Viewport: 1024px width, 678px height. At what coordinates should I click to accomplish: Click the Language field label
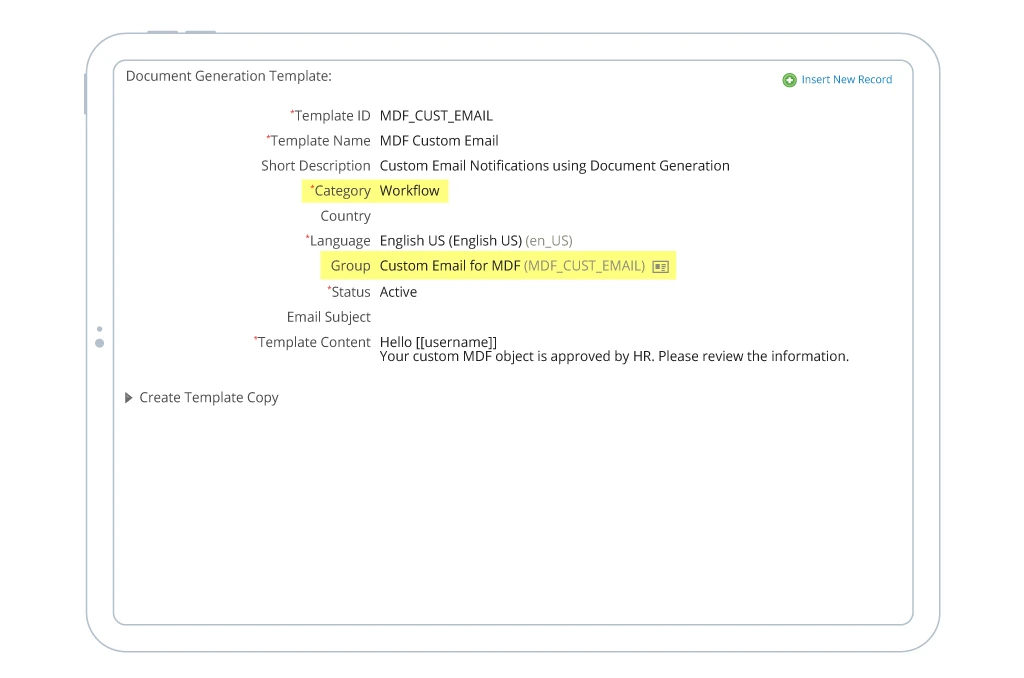point(338,240)
